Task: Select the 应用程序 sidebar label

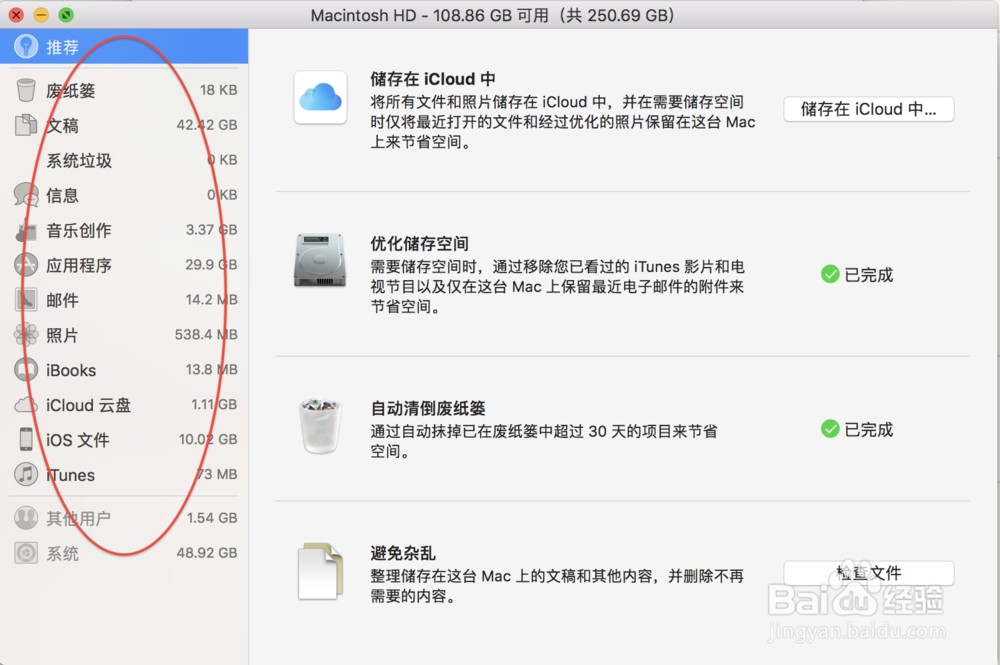Action: tap(79, 265)
